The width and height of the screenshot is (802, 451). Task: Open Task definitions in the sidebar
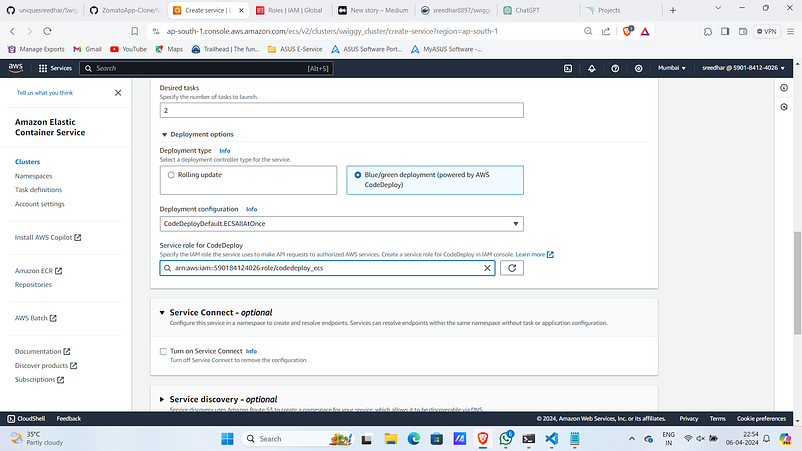pos(38,190)
